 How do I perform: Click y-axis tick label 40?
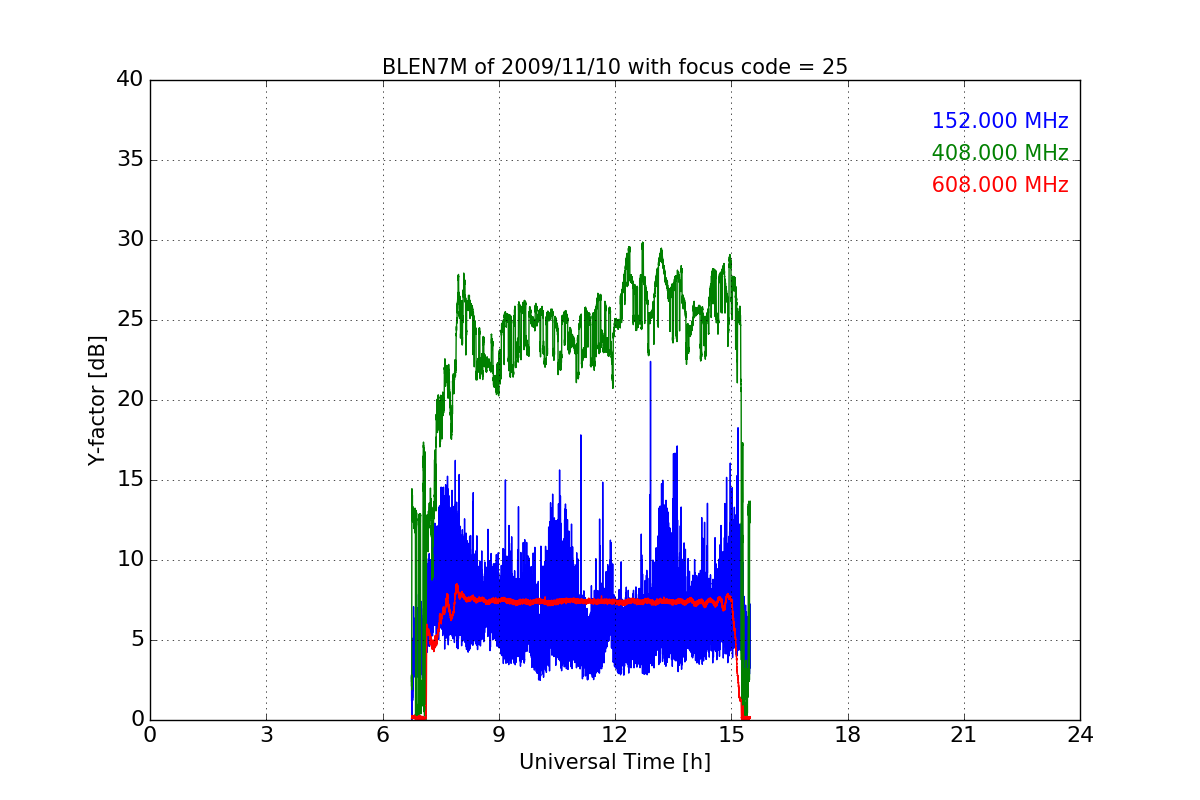point(130,80)
